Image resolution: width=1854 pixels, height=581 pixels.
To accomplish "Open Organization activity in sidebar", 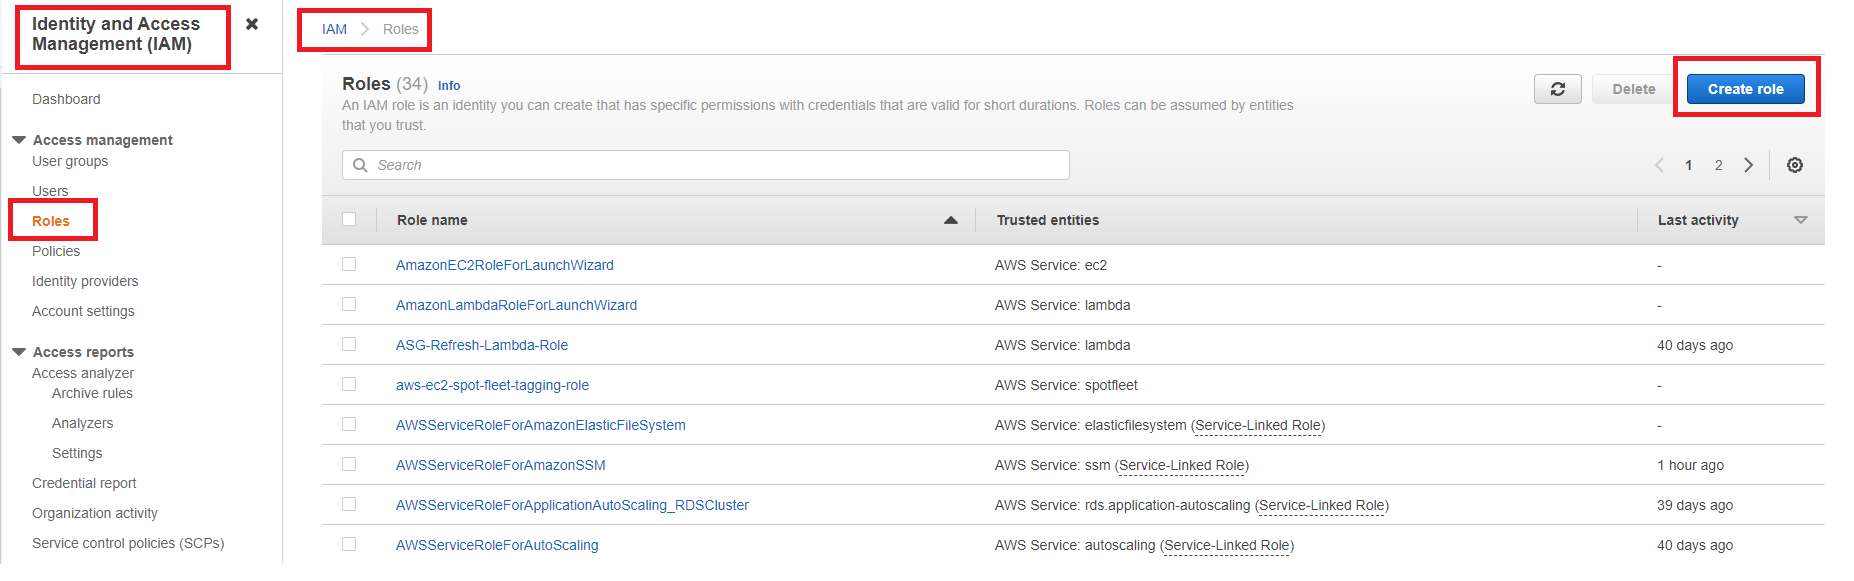I will click(95, 513).
